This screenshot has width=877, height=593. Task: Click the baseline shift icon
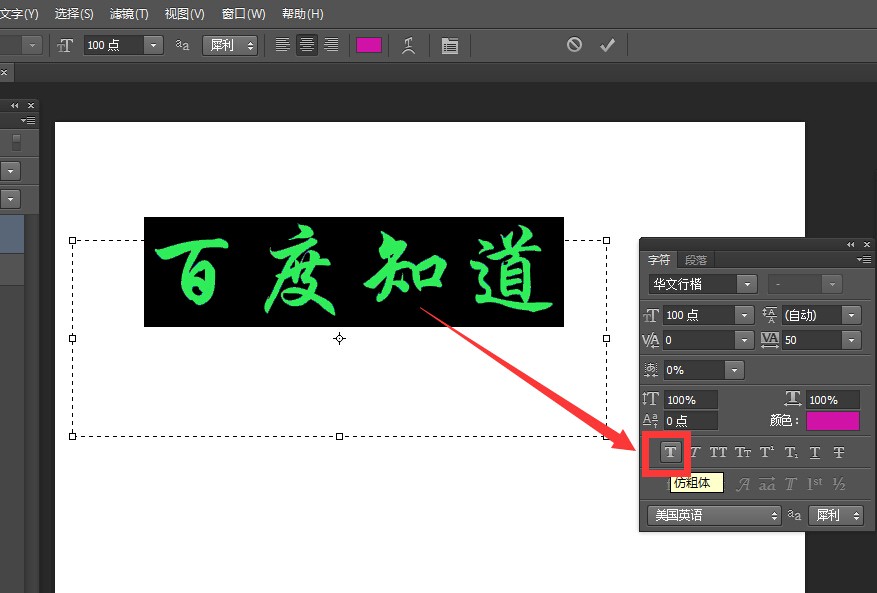(650, 420)
